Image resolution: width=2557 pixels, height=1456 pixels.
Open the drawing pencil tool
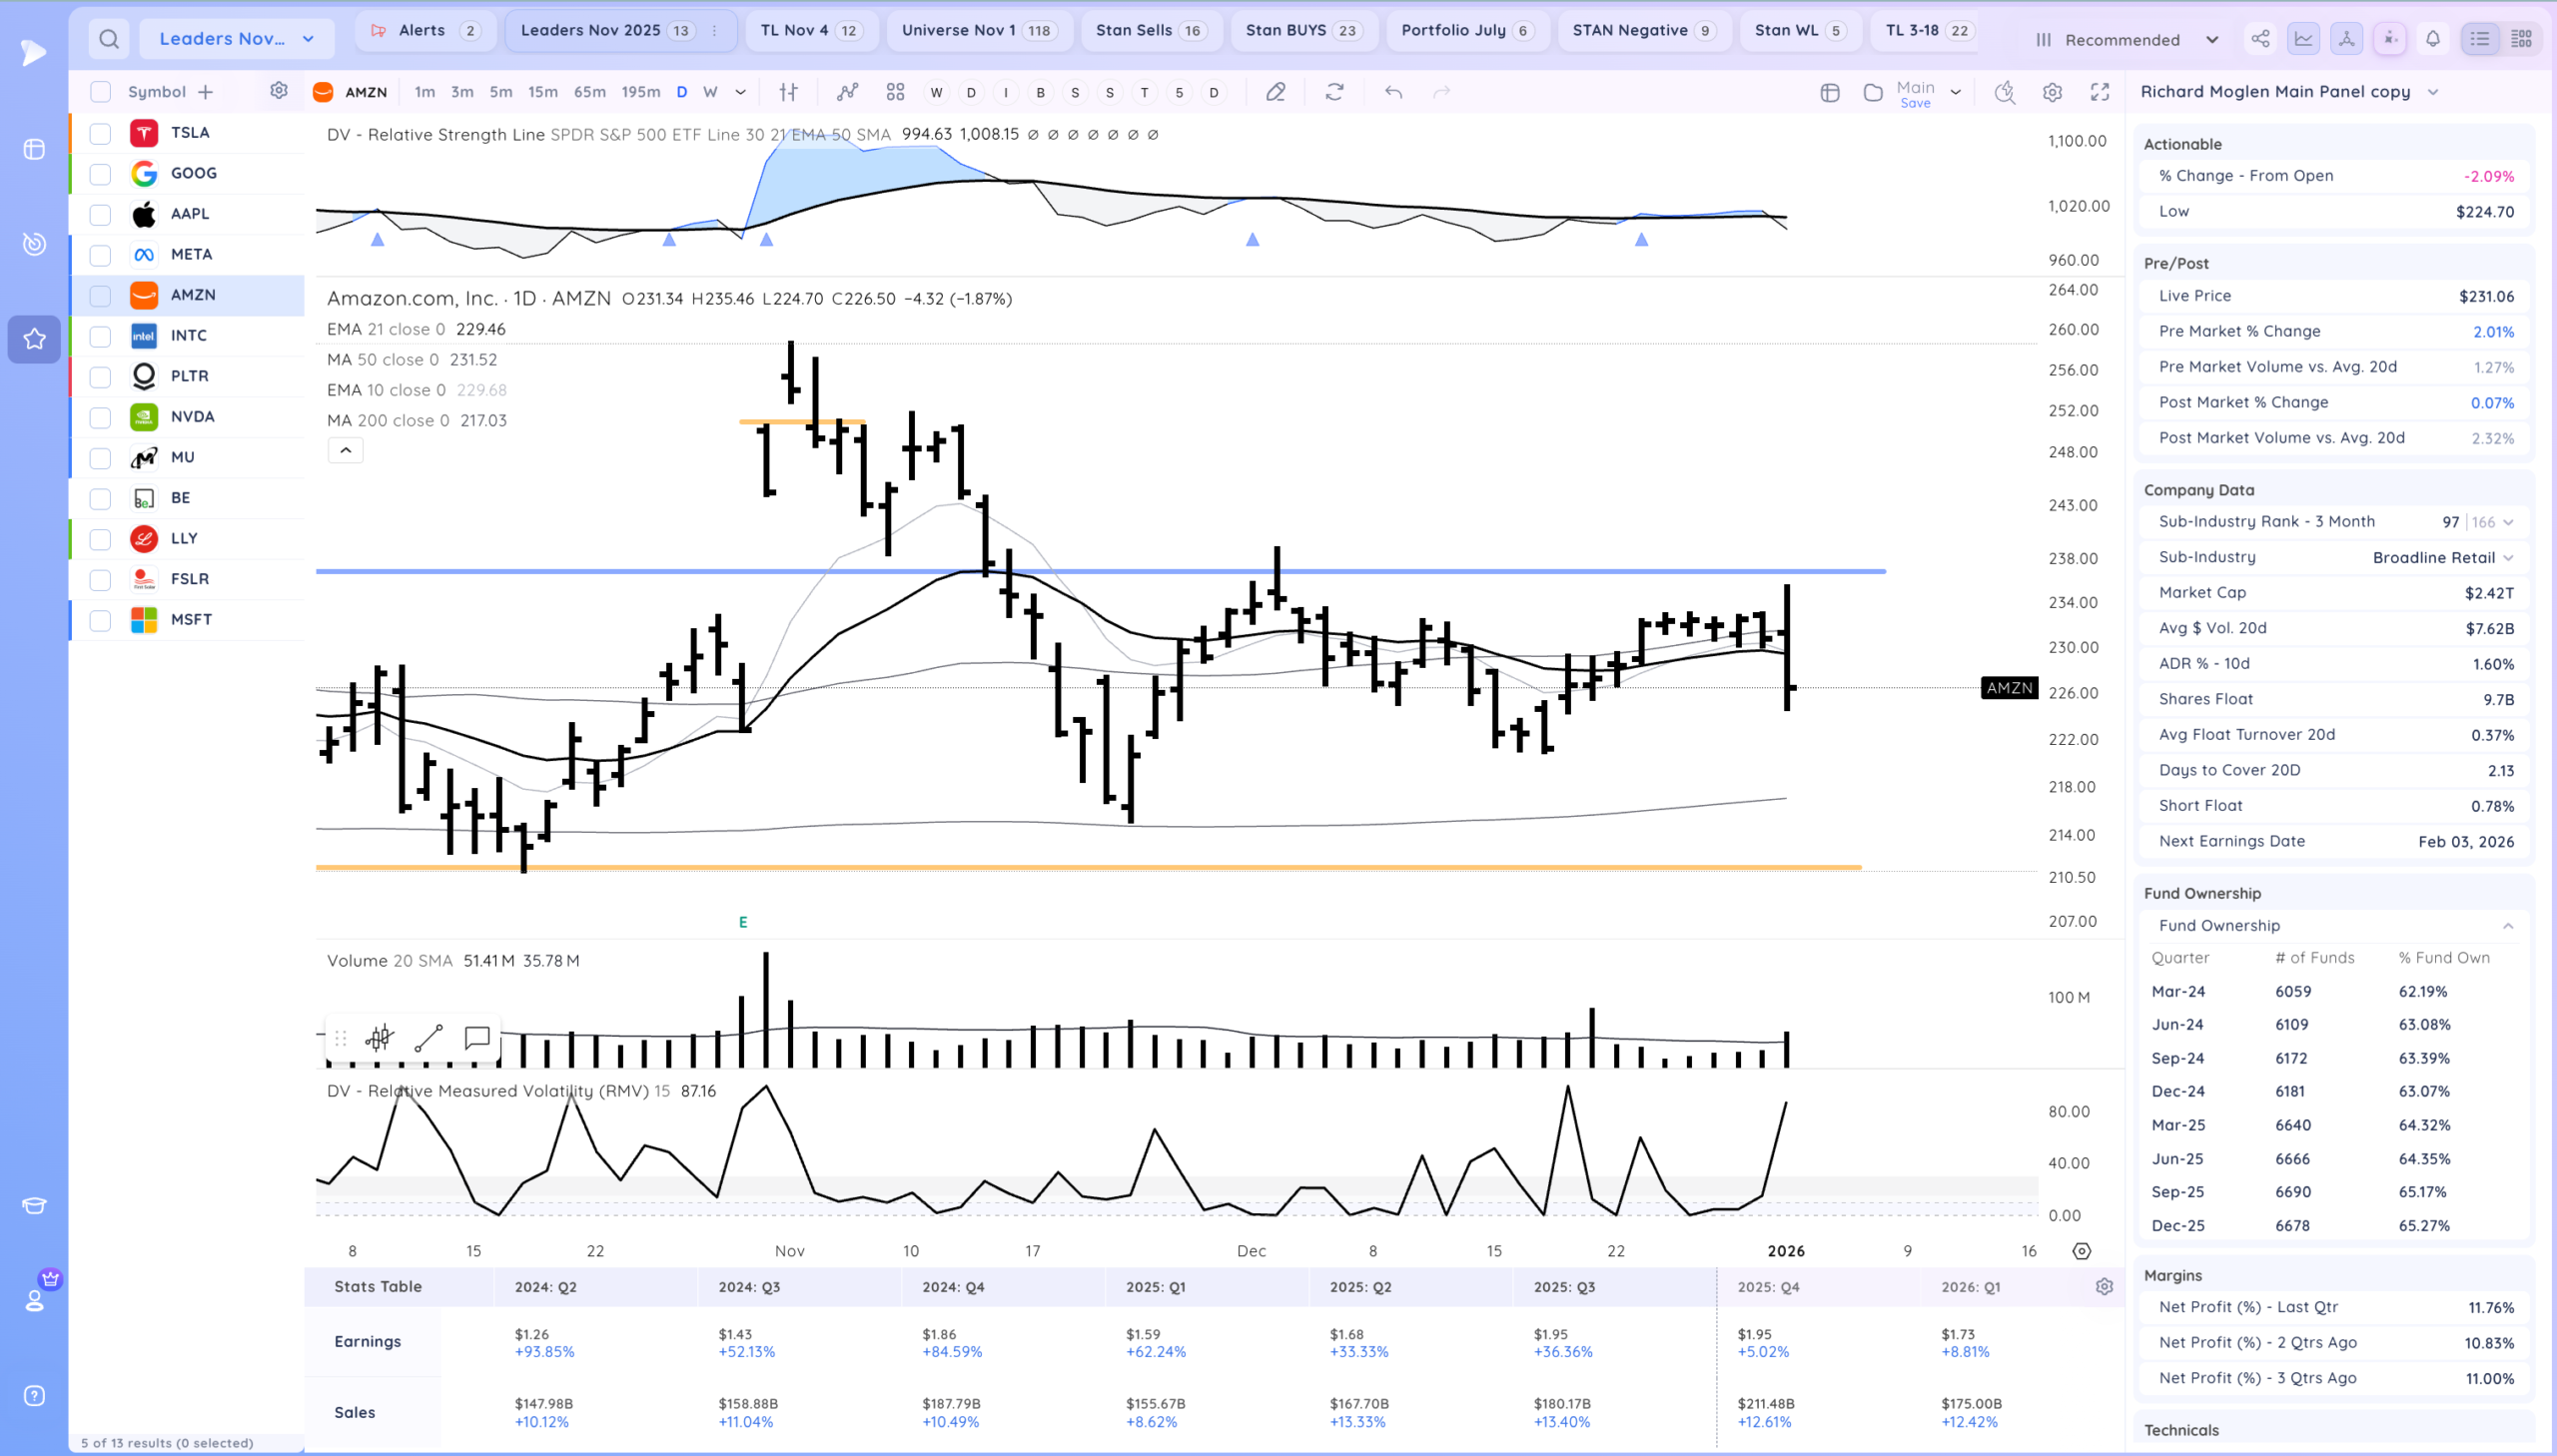[1275, 92]
